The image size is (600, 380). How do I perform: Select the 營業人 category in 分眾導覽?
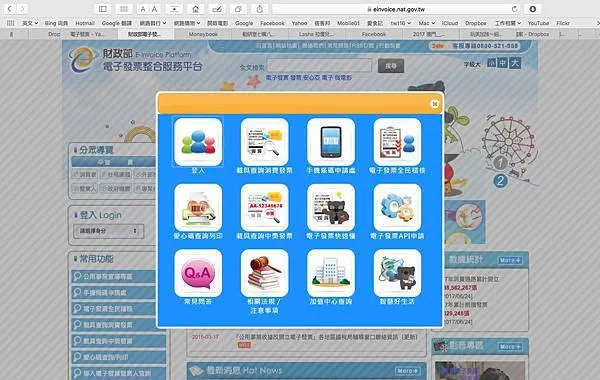pyautogui.click(x=85, y=189)
